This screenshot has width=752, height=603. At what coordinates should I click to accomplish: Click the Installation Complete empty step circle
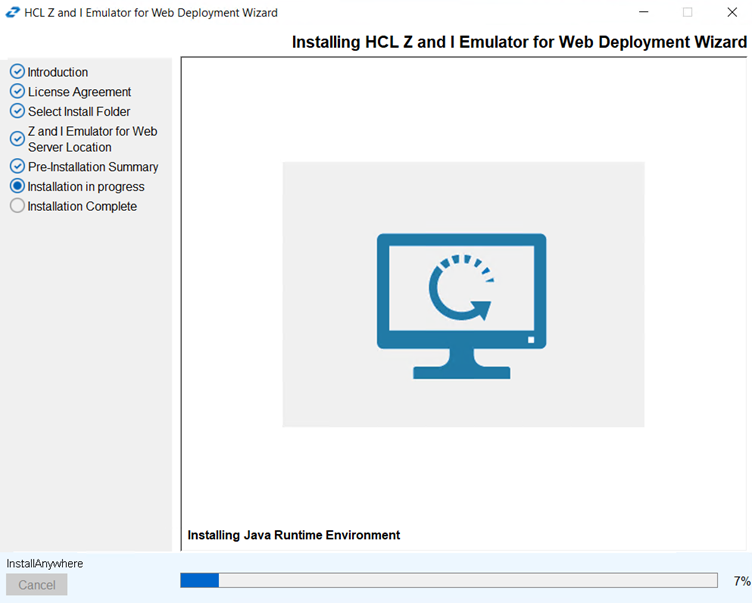[17, 206]
